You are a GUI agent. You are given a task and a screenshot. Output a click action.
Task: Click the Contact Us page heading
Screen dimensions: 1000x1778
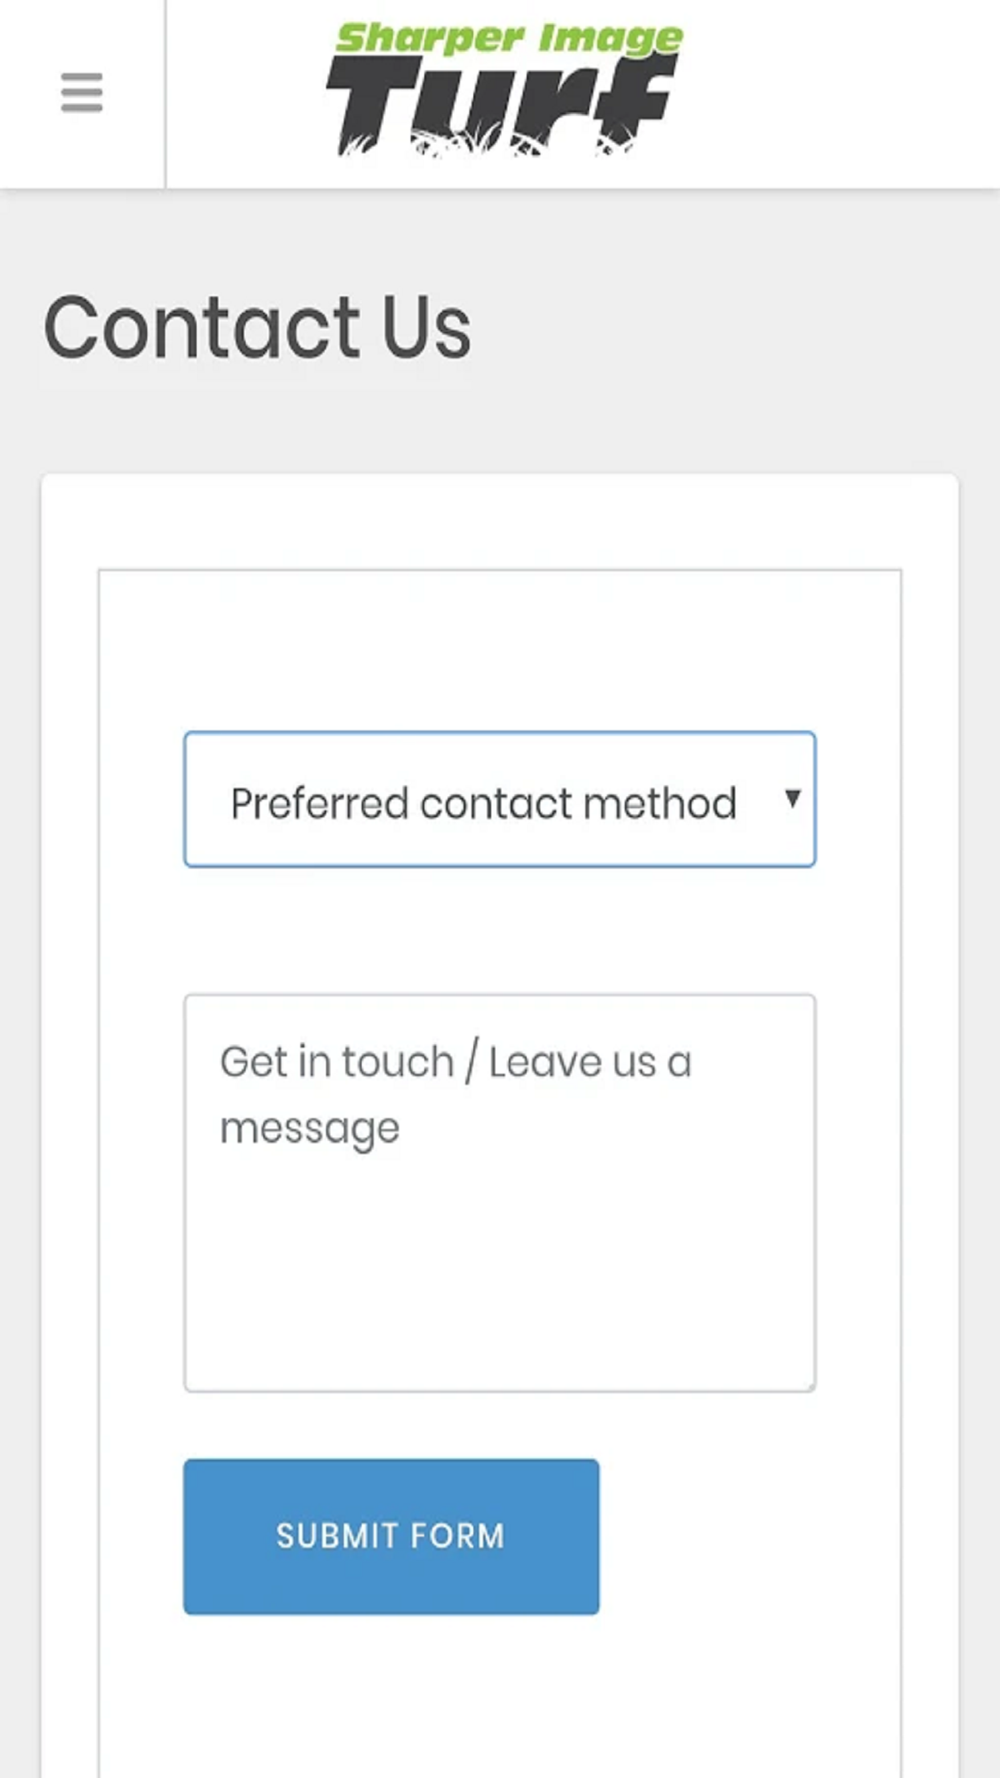click(257, 327)
